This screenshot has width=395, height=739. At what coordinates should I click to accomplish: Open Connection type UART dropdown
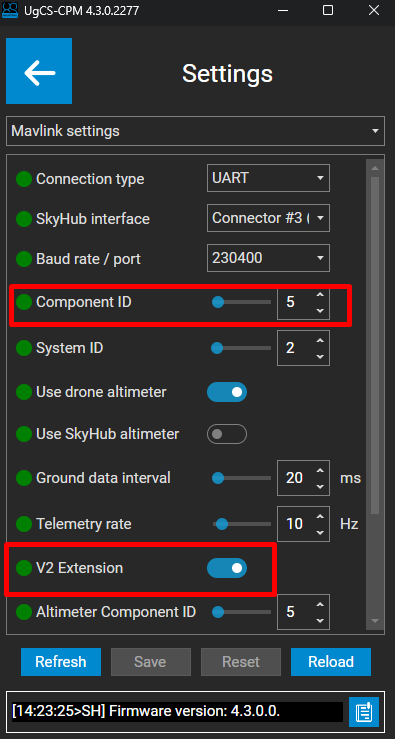click(268, 178)
